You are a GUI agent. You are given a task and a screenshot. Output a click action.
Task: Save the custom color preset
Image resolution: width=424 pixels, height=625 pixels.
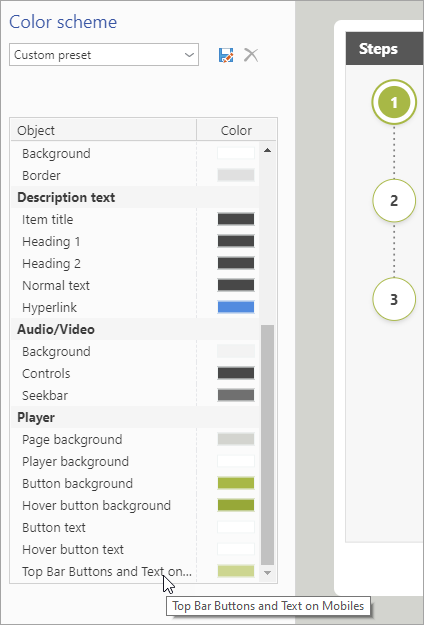[226, 55]
